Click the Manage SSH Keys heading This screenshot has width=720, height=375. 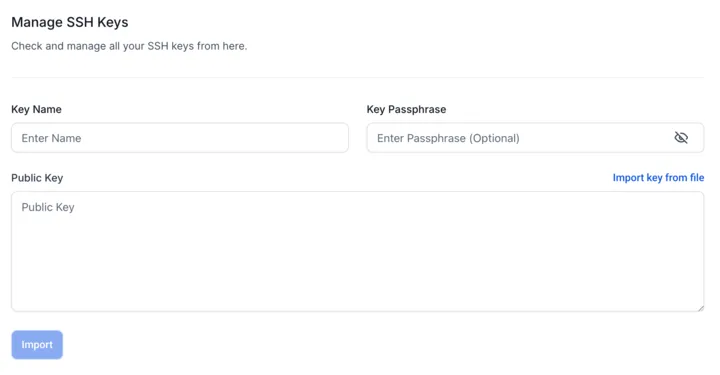click(x=70, y=22)
